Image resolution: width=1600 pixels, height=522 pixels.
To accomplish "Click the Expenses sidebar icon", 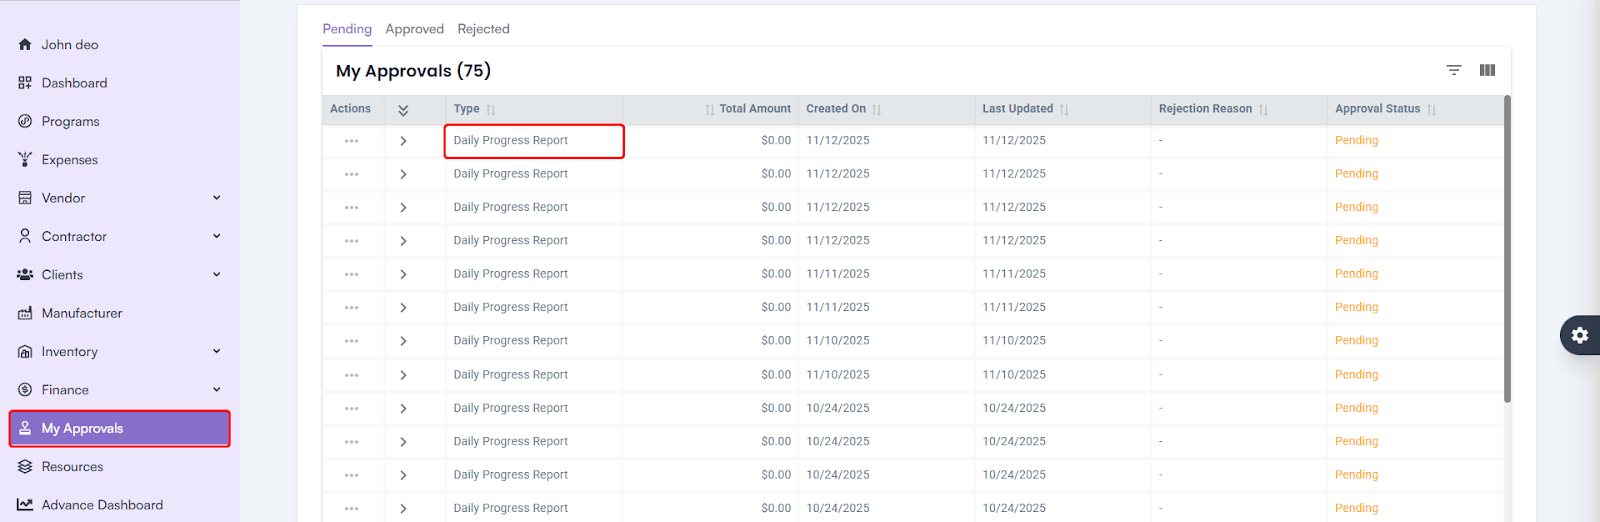I will point(25,160).
